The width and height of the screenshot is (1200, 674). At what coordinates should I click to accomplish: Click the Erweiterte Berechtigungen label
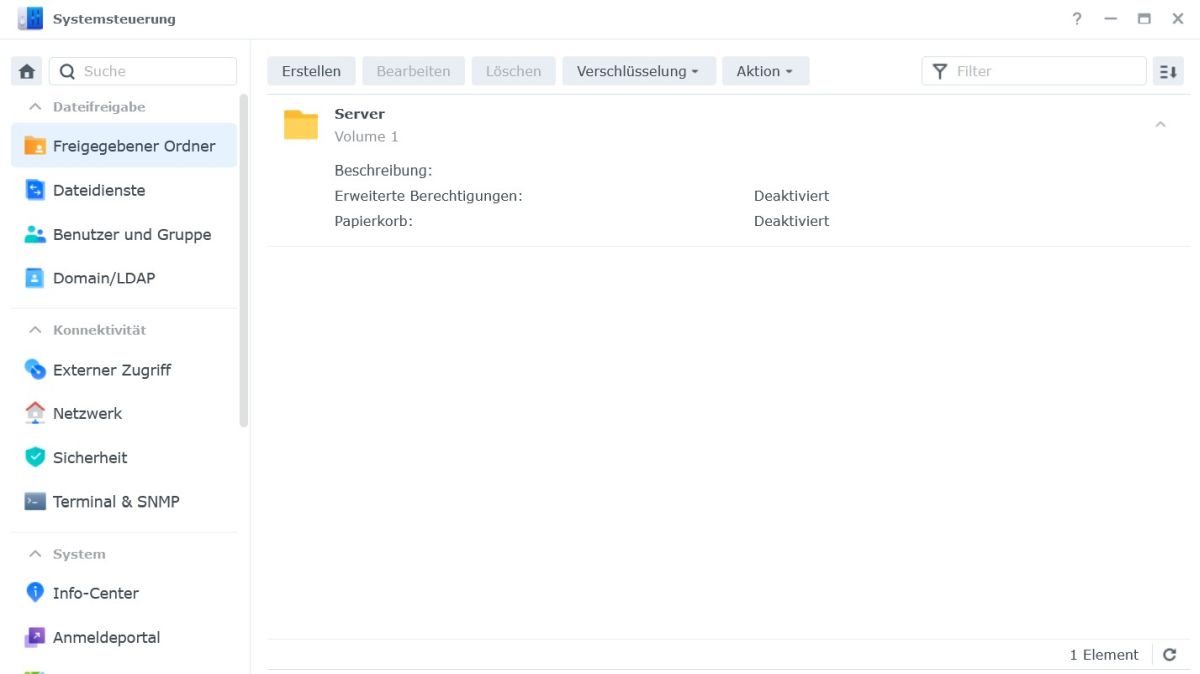428,196
